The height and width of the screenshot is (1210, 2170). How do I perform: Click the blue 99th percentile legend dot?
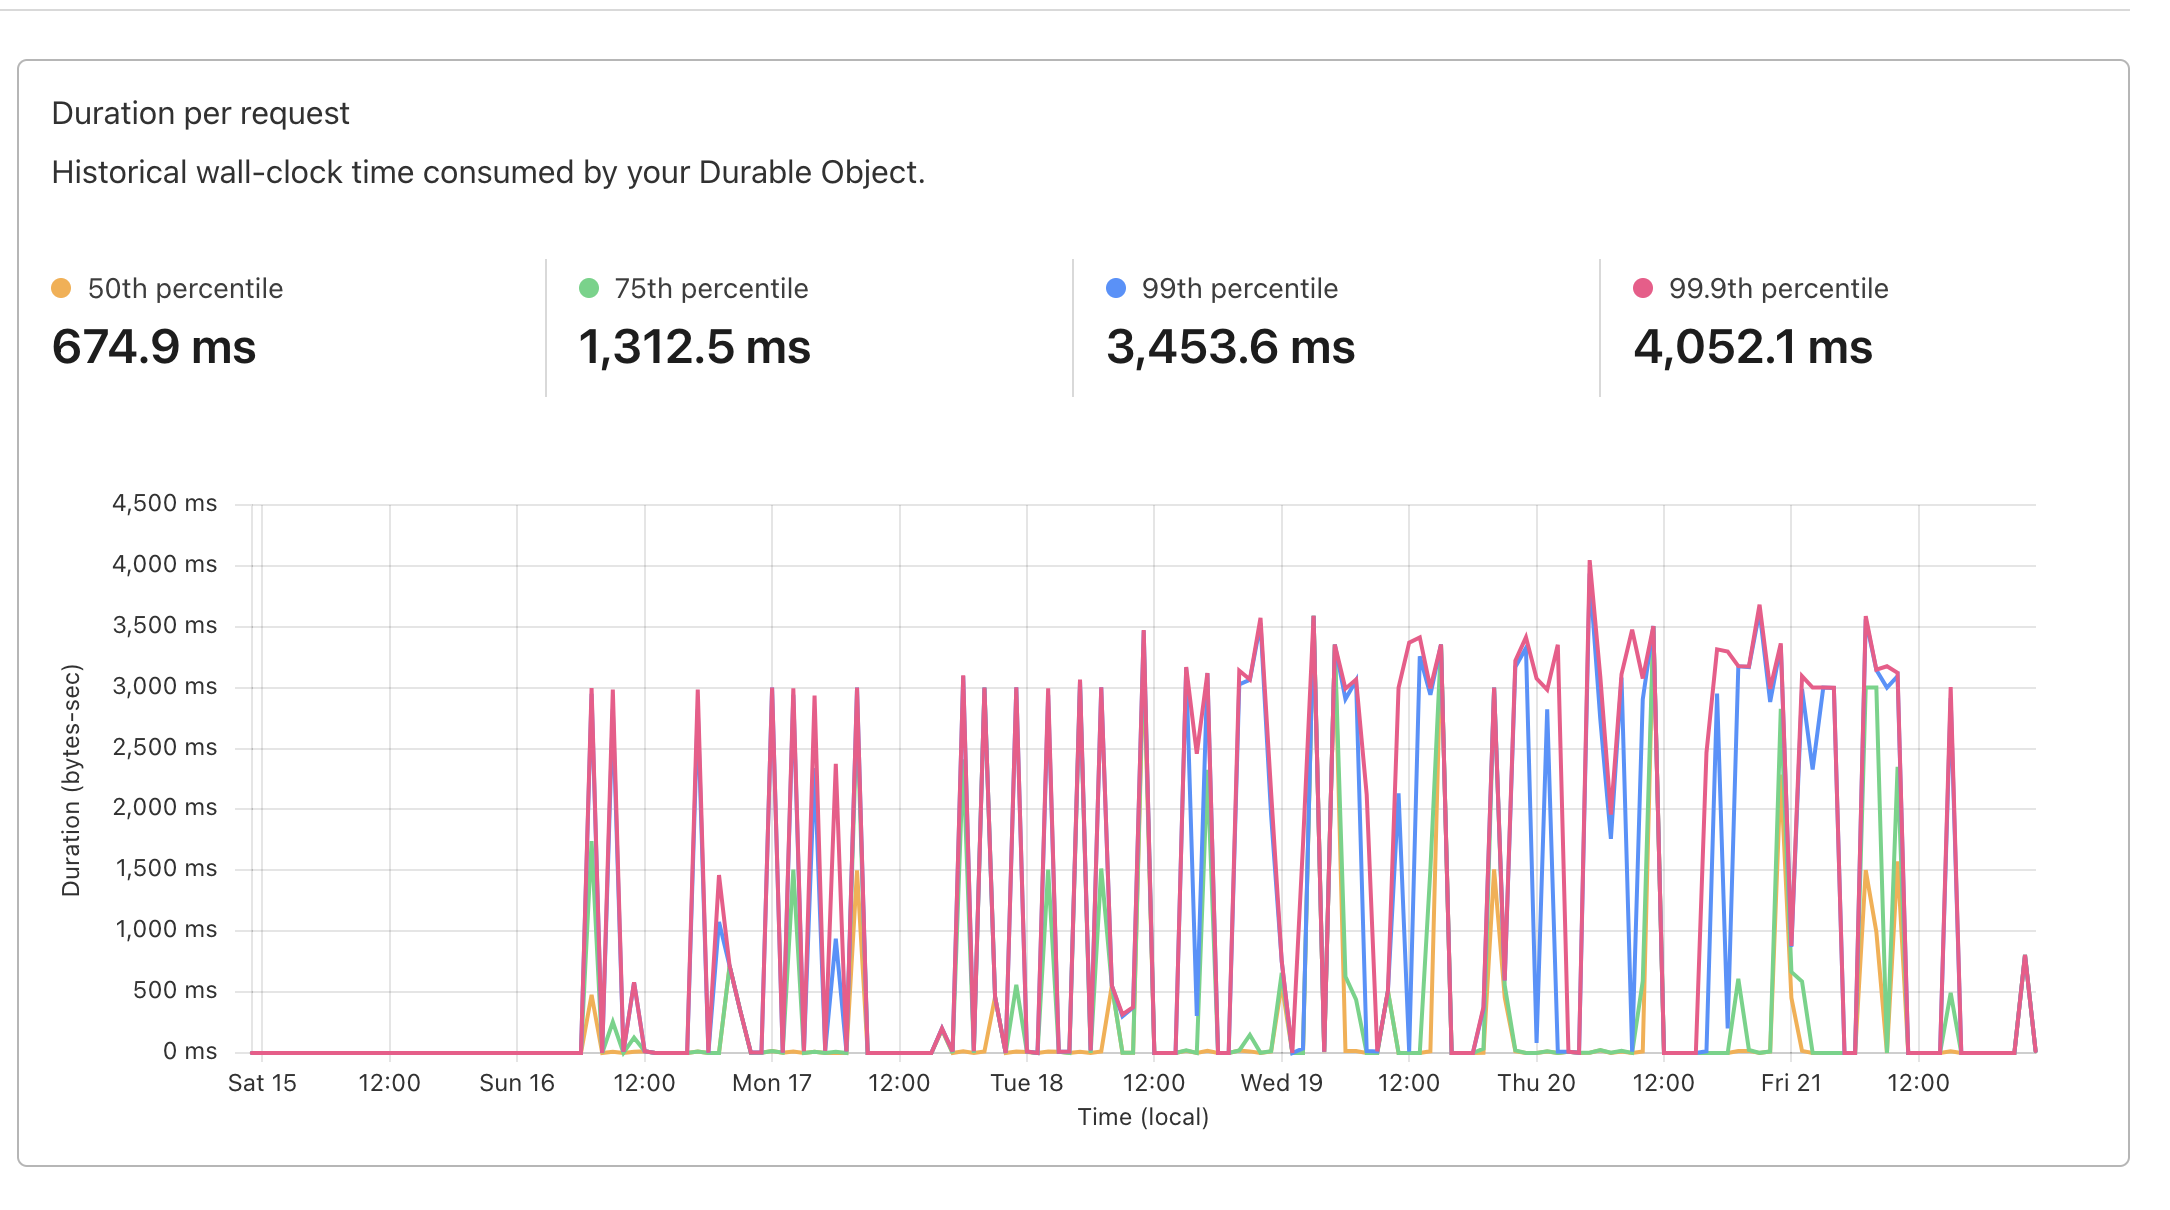[1115, 288]
